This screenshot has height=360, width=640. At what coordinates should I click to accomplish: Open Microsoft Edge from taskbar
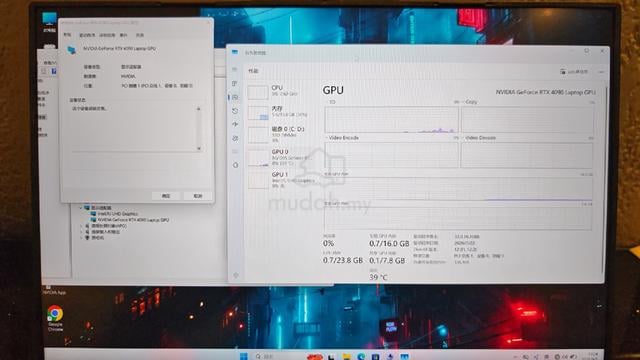point(361,357)
